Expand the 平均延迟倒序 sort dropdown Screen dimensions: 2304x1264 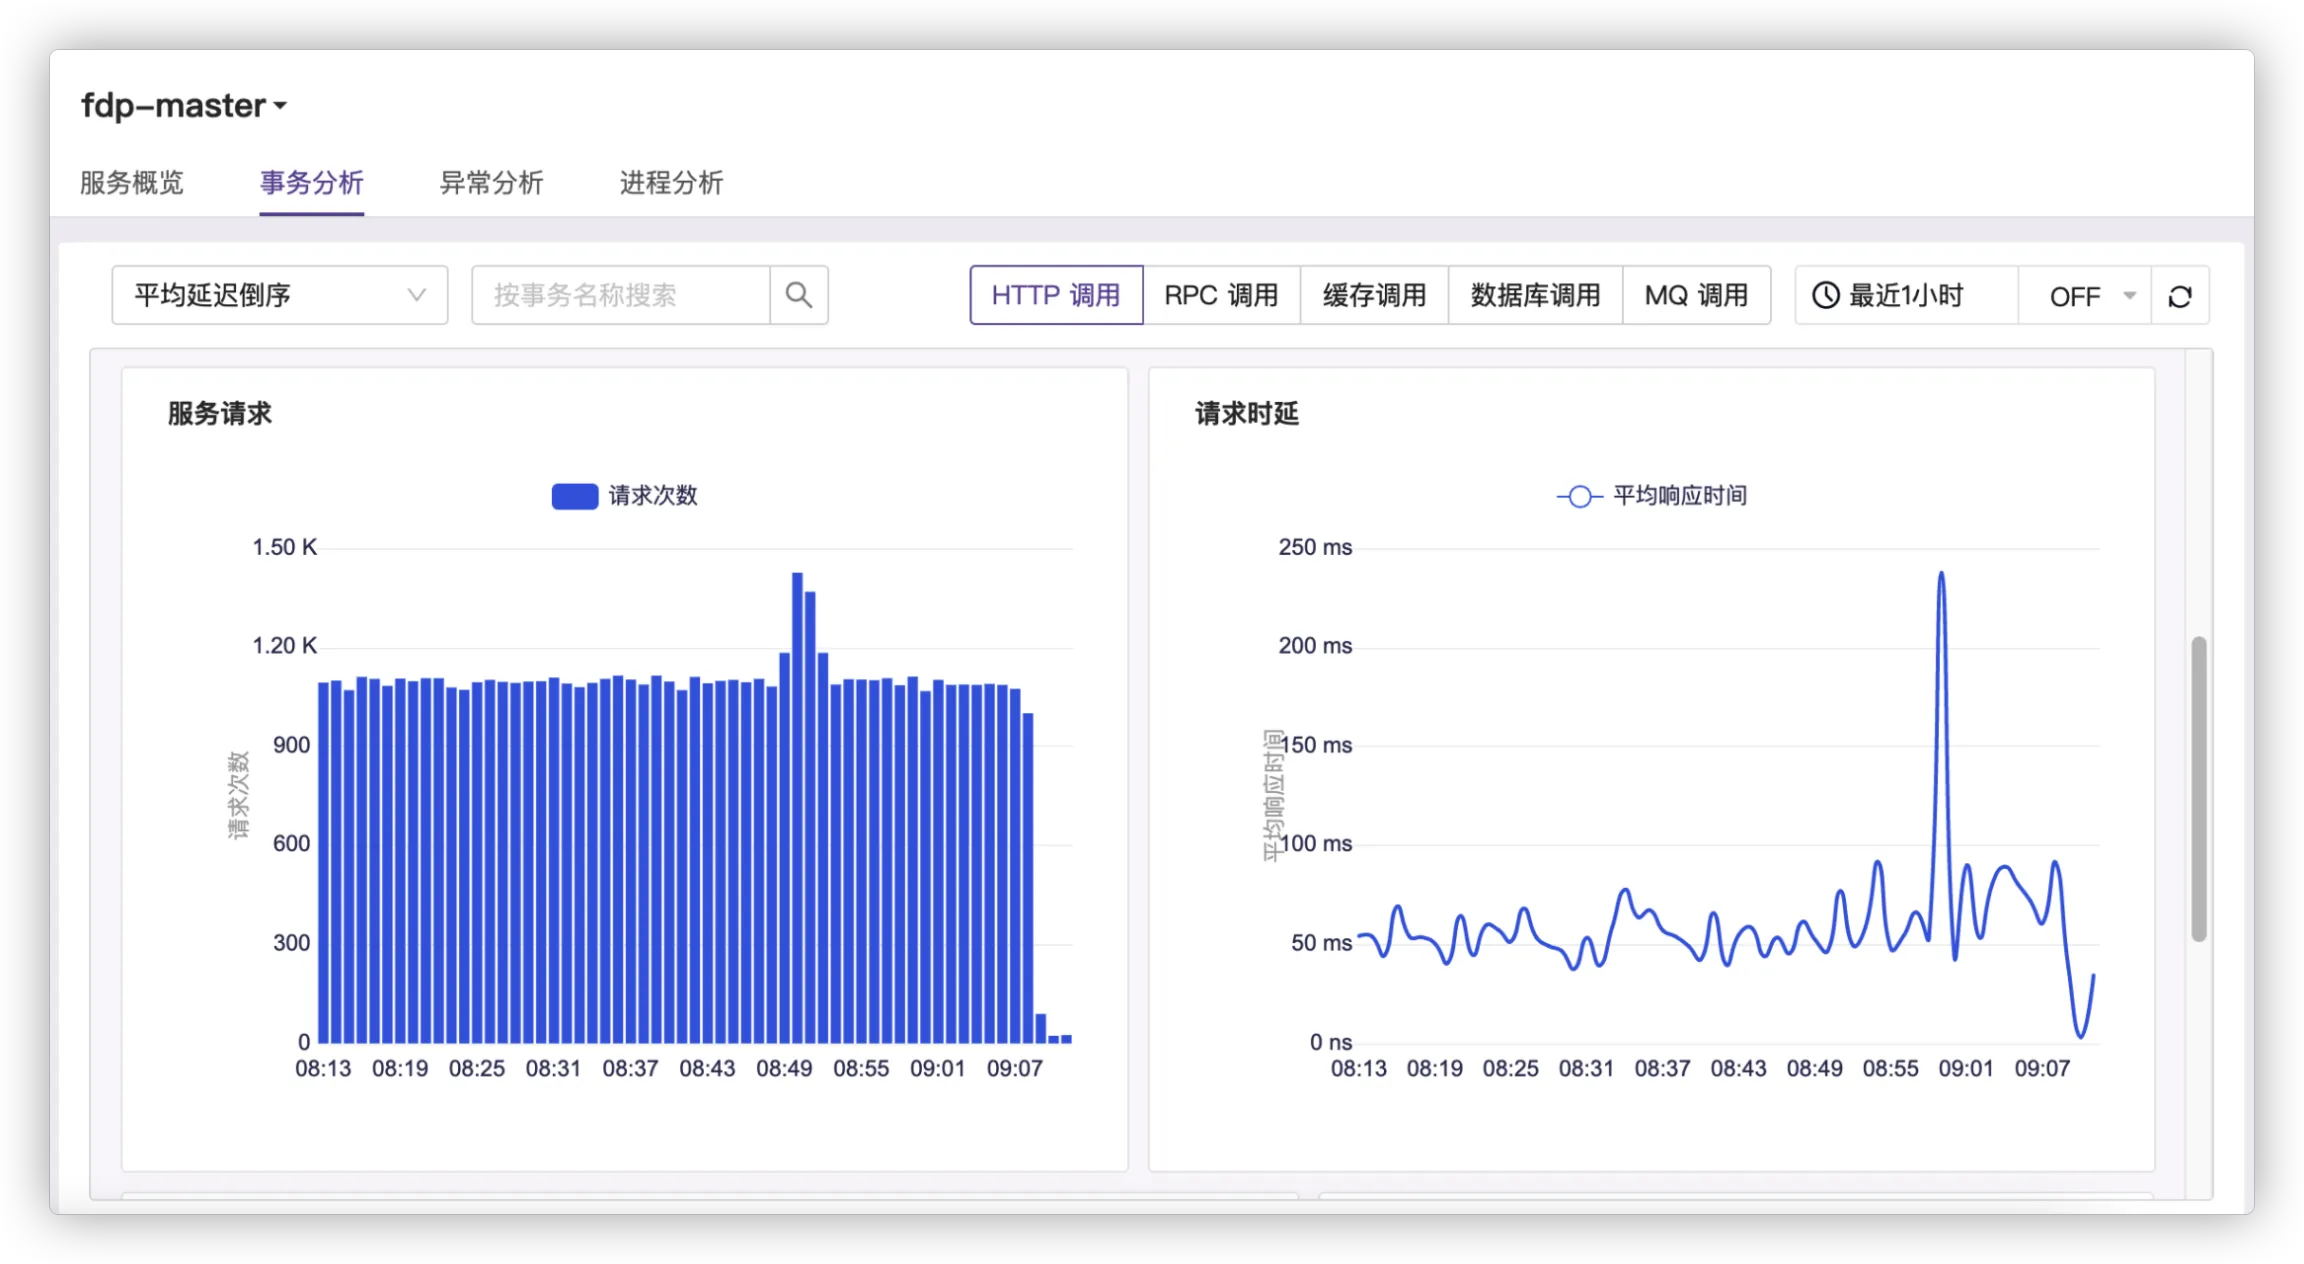tap(279, 295)
